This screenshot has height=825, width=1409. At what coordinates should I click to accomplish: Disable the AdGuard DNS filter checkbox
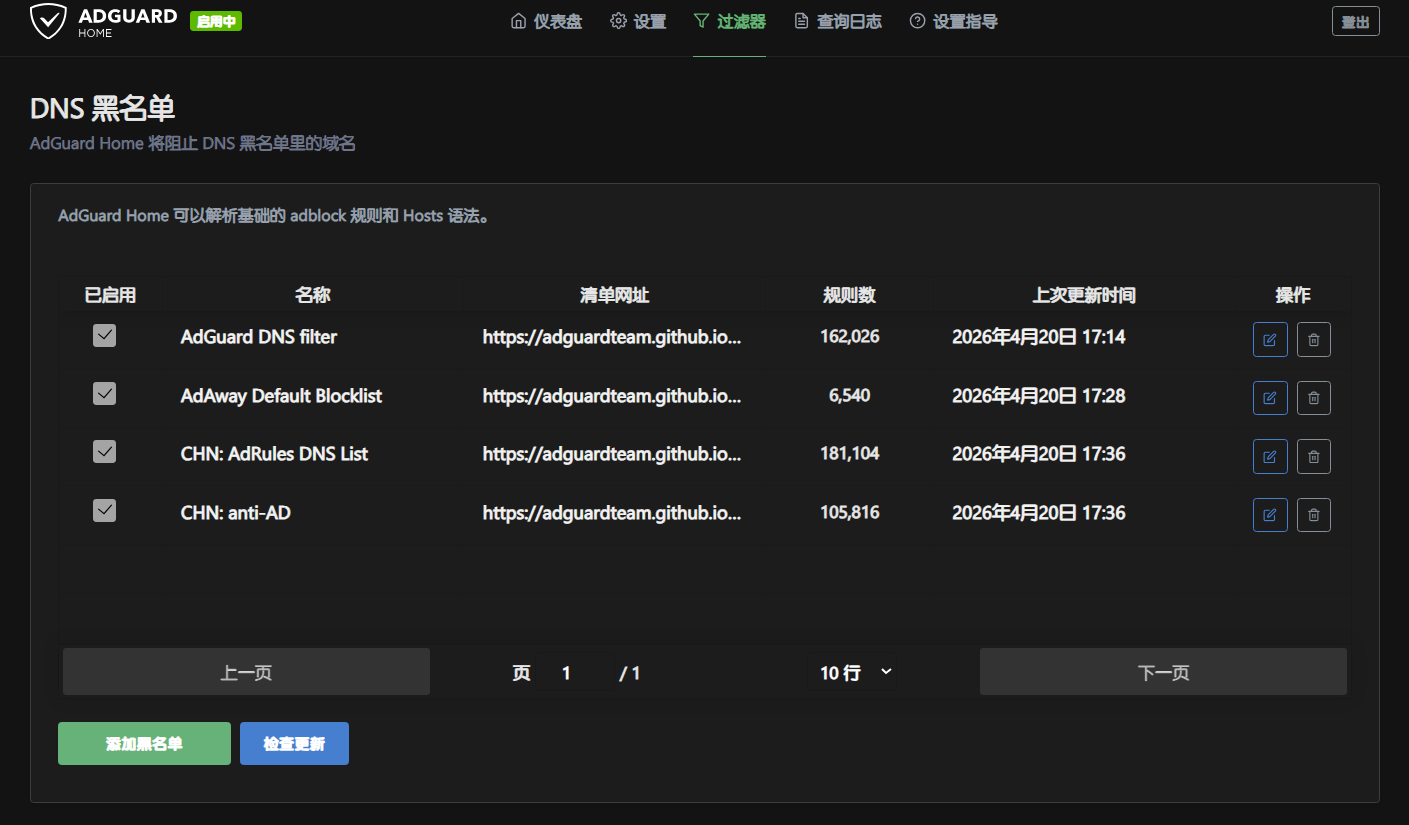coord(104,336)
